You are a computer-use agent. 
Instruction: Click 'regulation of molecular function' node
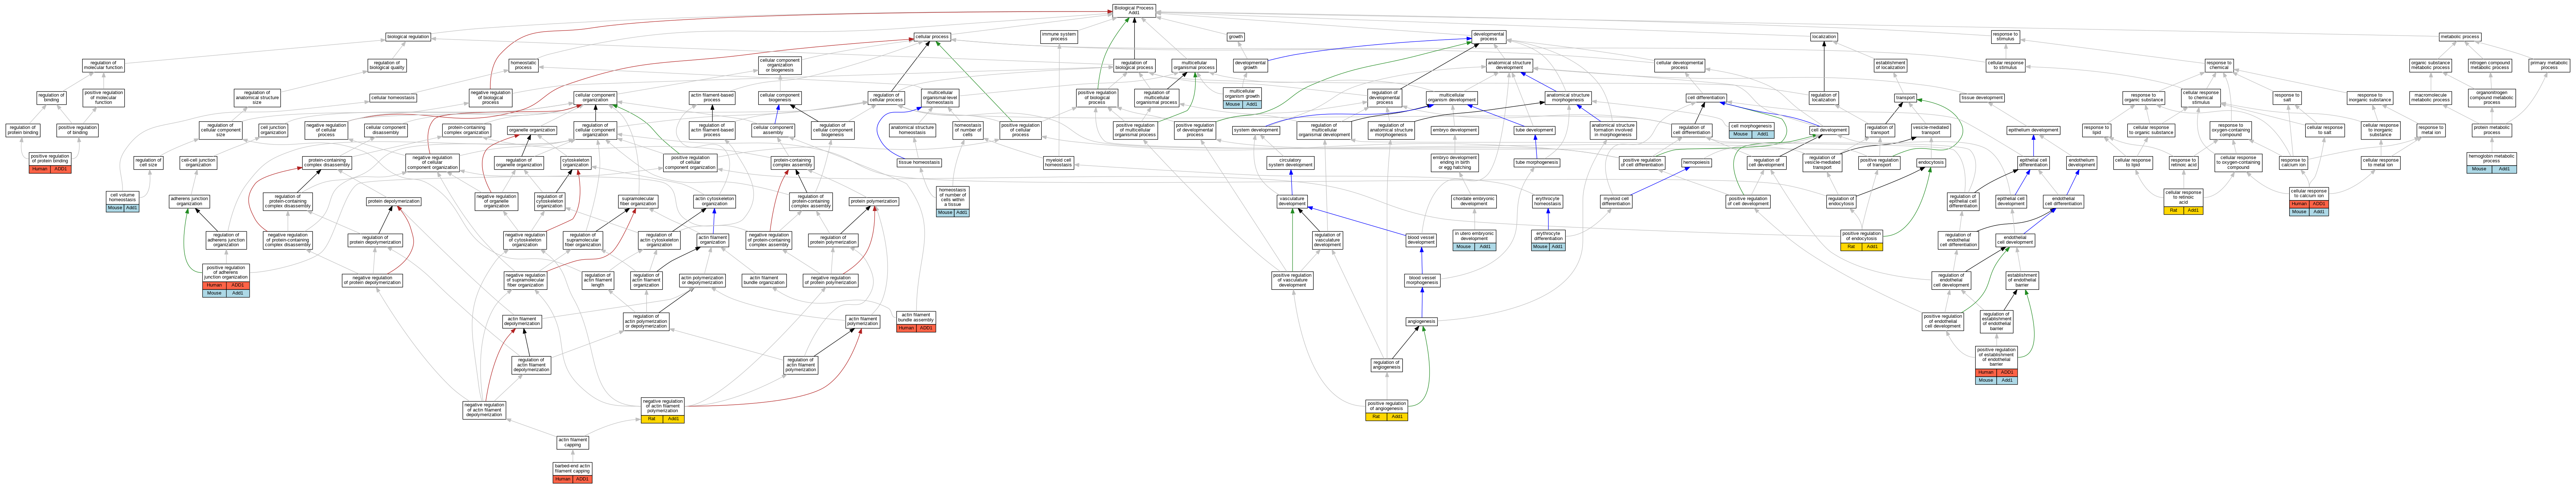pos(102,65)
